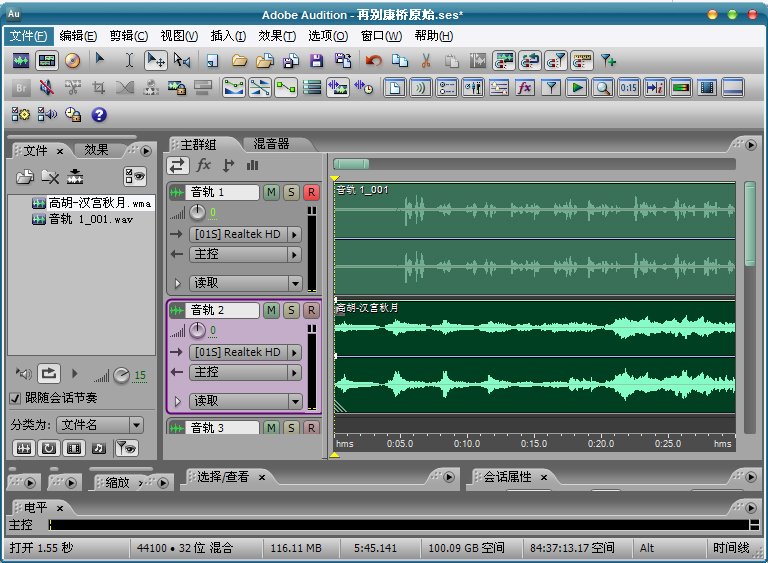
Task: Adjust preview volume knob showing 15
Action: coord(121,376)
